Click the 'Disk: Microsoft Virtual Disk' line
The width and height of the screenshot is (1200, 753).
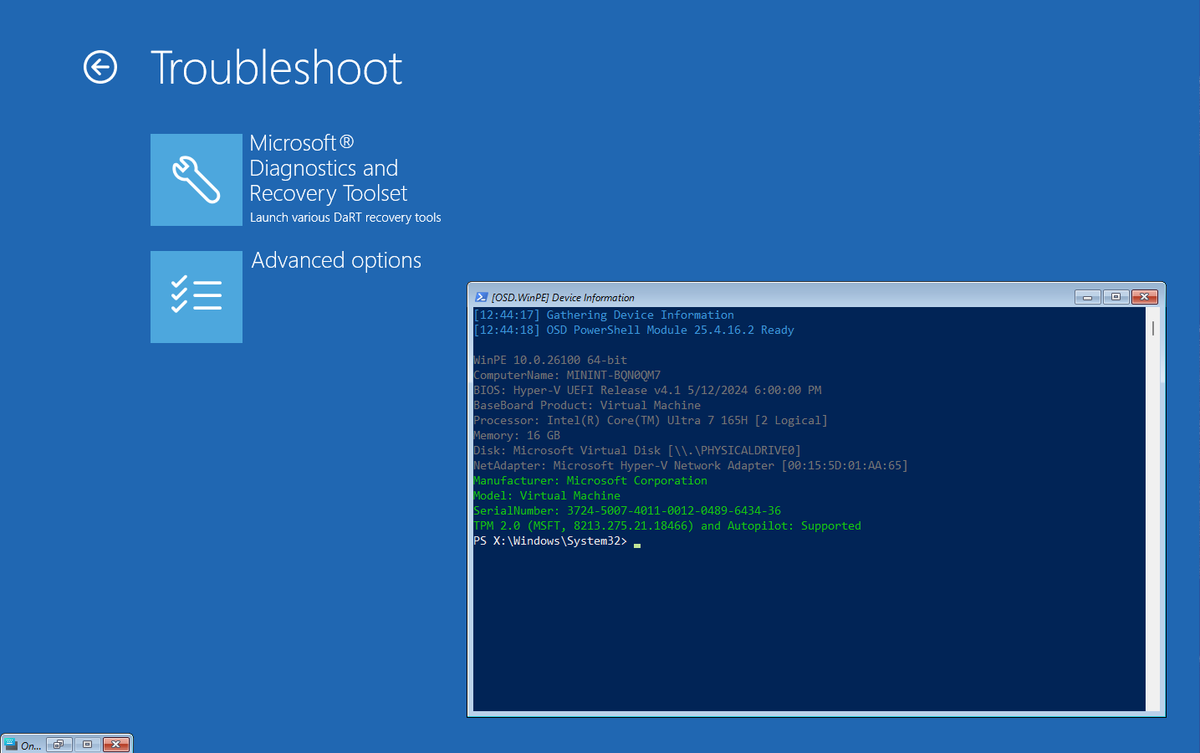pyautogui.click(x=637, y=450)
